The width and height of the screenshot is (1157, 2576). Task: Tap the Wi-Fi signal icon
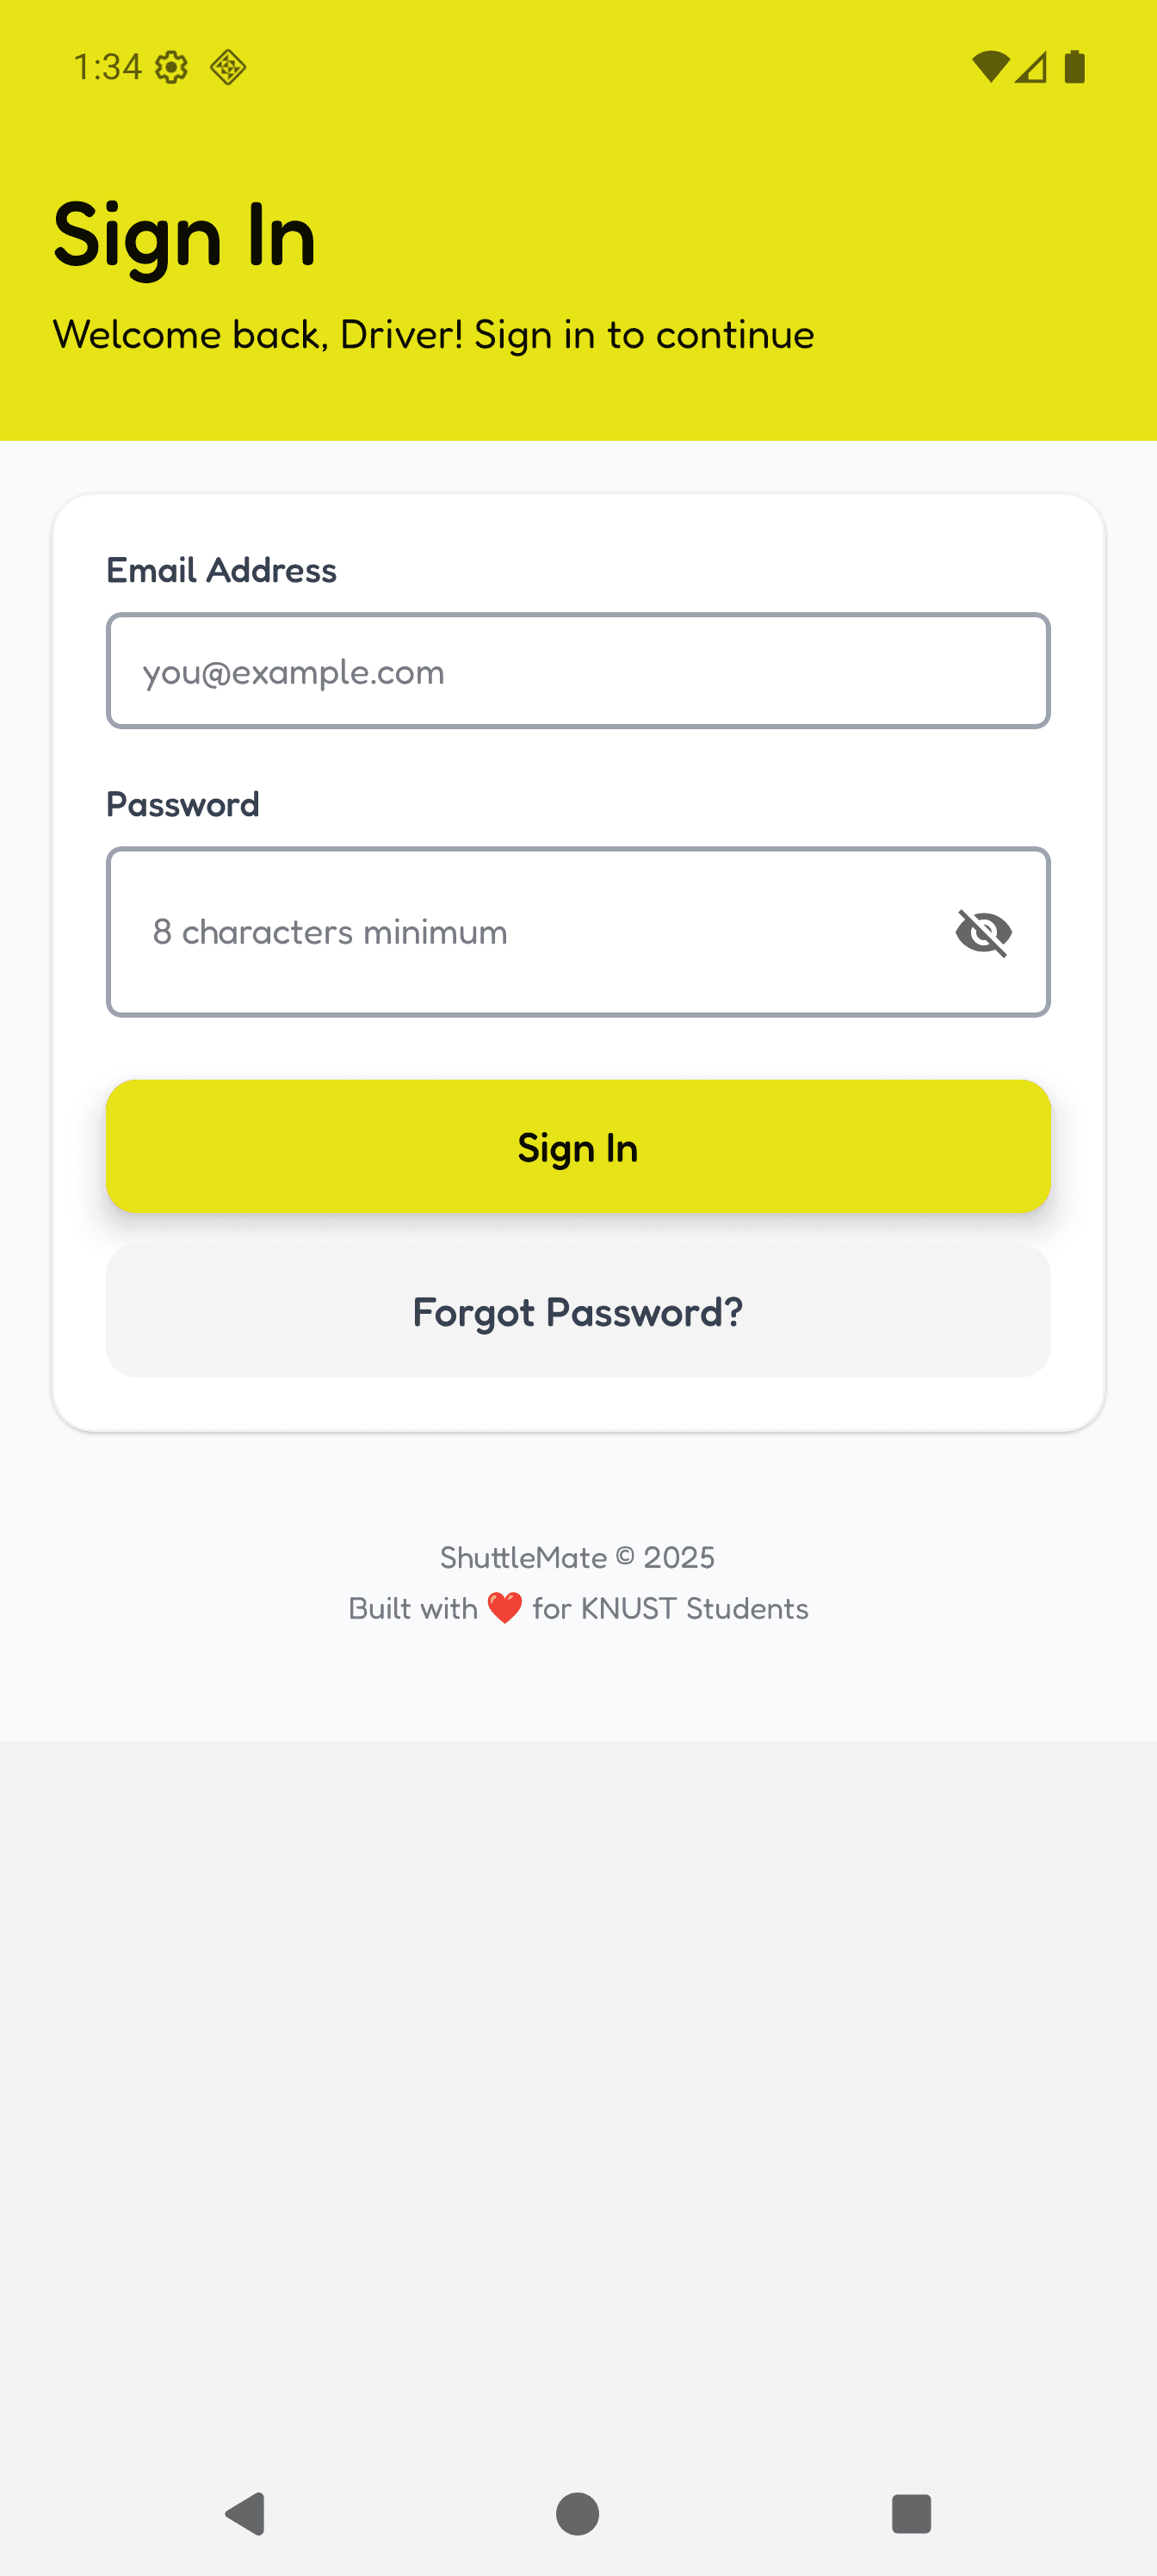click(990, 67)
